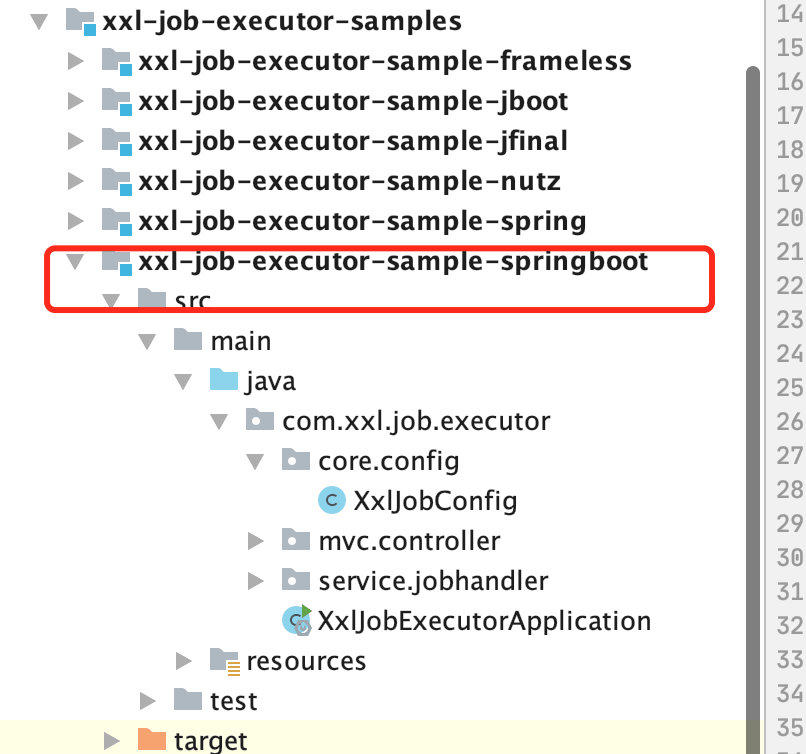
Task: Click the mvc.controller package icon
Action: tap(296, 540)
